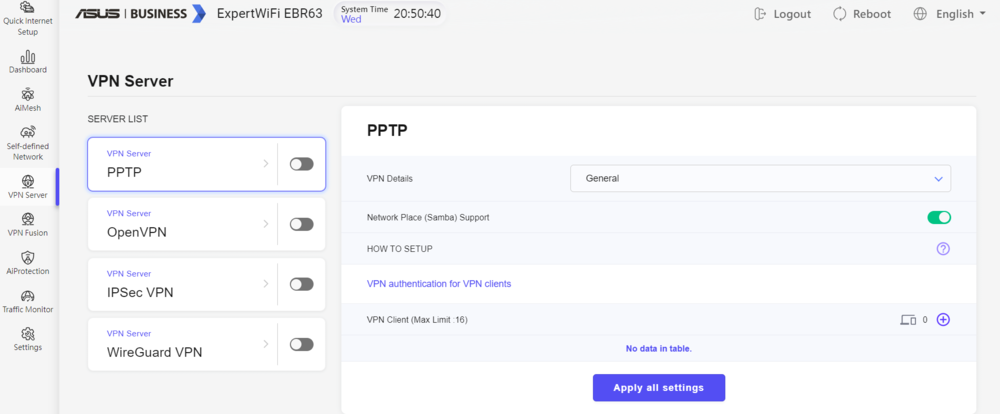This screenshot has width=1000, height=414.
Task: Disable Network Place (Samba) Support toggle
Action: click(x=939, y=218)
